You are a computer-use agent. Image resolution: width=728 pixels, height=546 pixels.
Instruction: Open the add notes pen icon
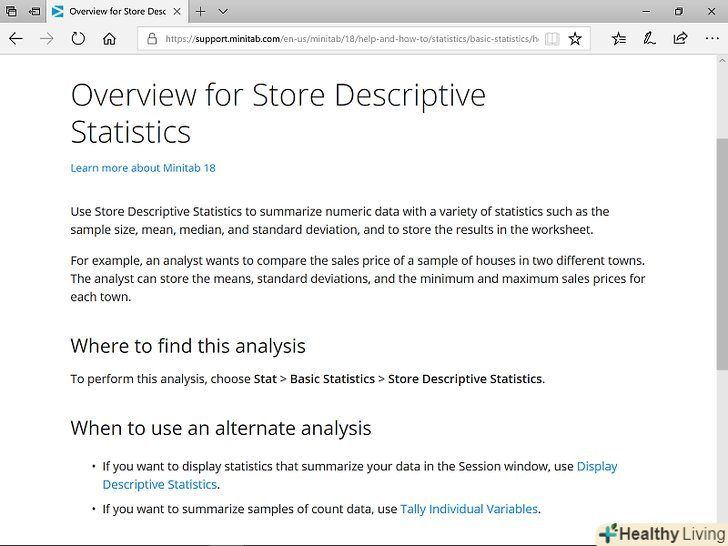tap(649, 39)
